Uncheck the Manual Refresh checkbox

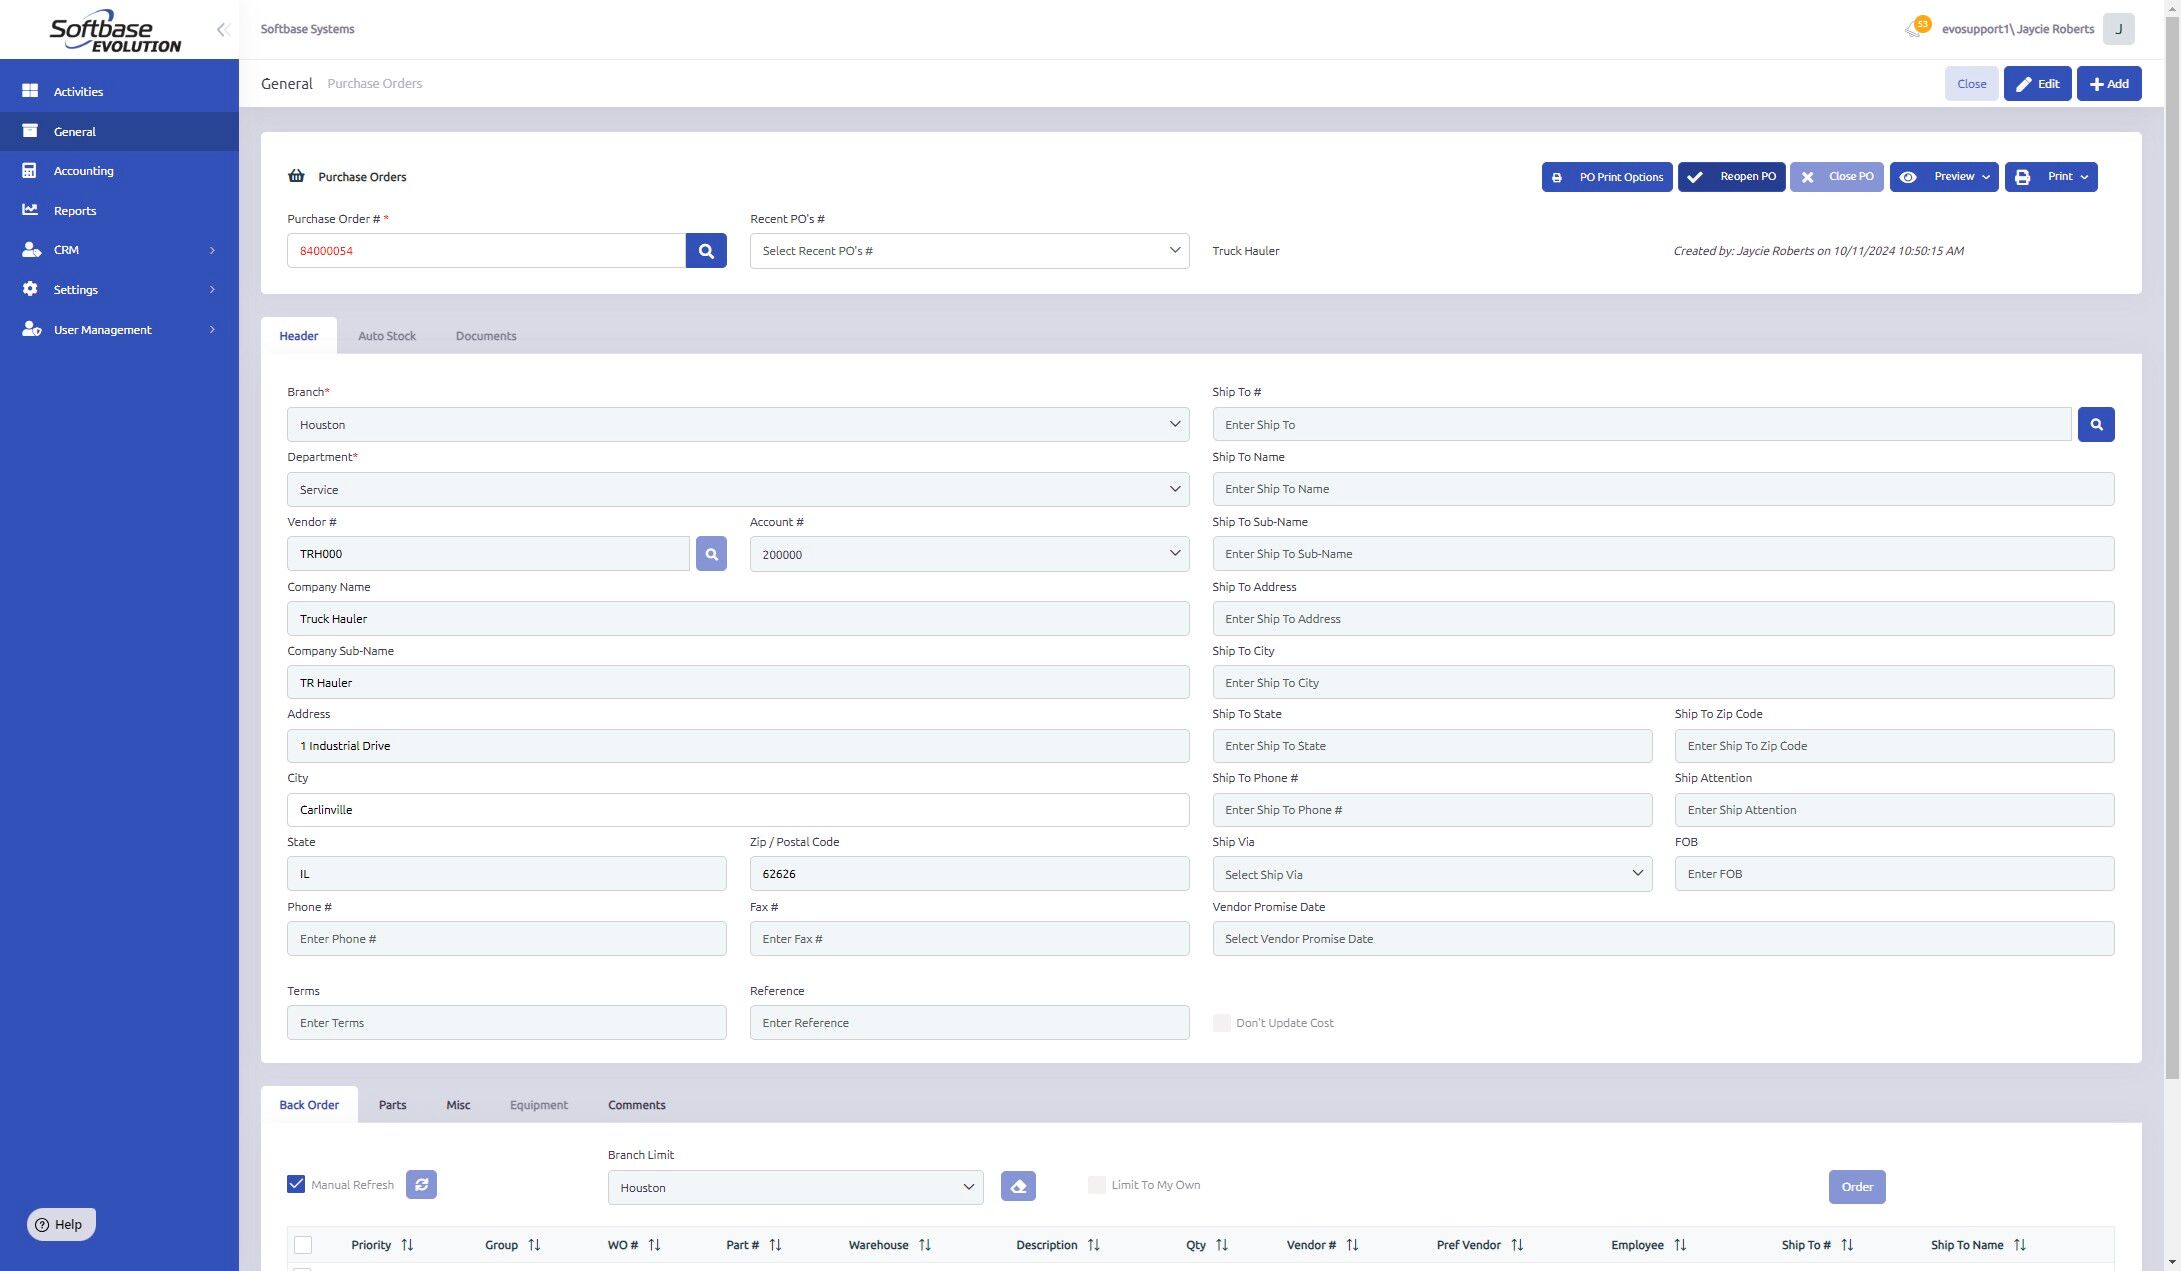point(296,1184)
